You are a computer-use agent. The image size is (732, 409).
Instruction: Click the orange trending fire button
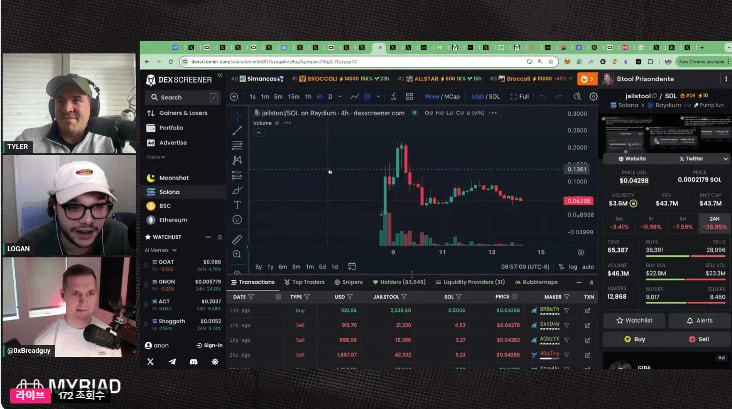coord(587,79)
